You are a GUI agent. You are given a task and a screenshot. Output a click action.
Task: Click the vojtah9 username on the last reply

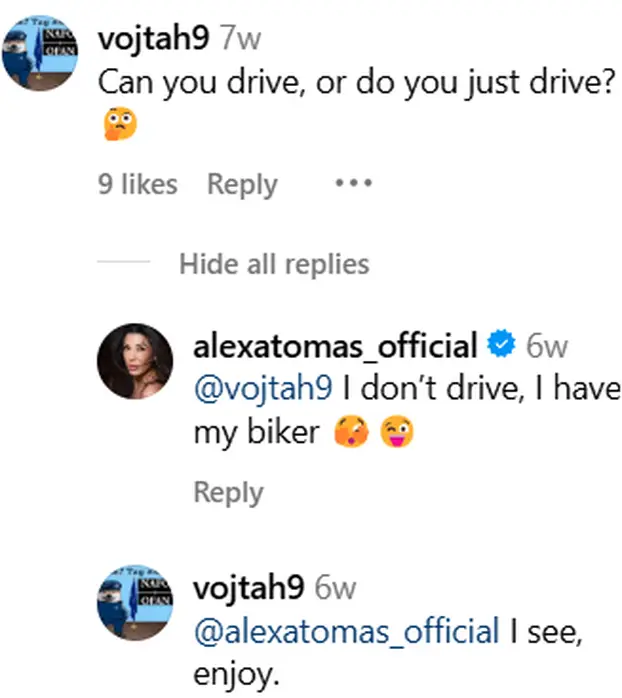249,588
